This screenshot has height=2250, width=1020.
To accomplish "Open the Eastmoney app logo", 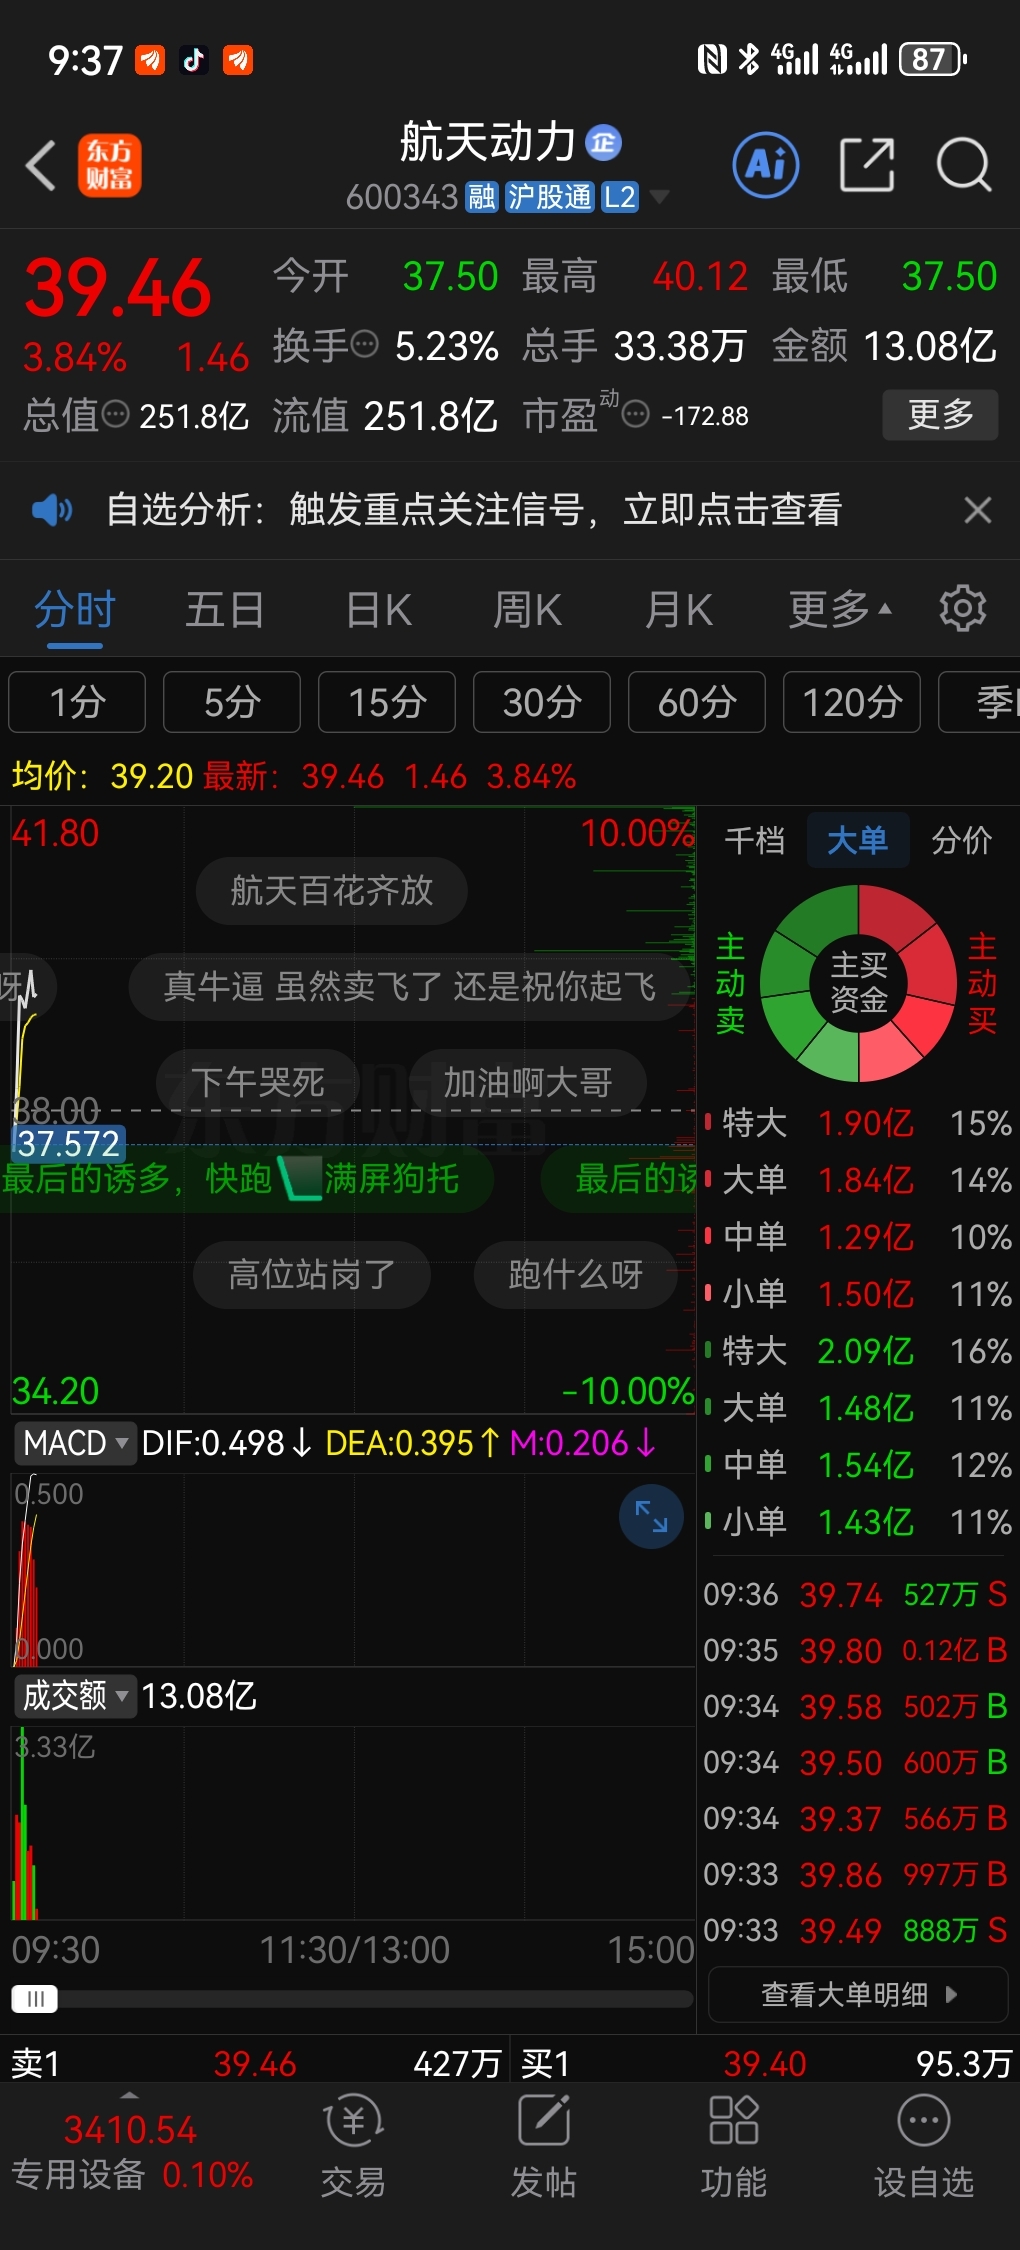I will point(110,165).
